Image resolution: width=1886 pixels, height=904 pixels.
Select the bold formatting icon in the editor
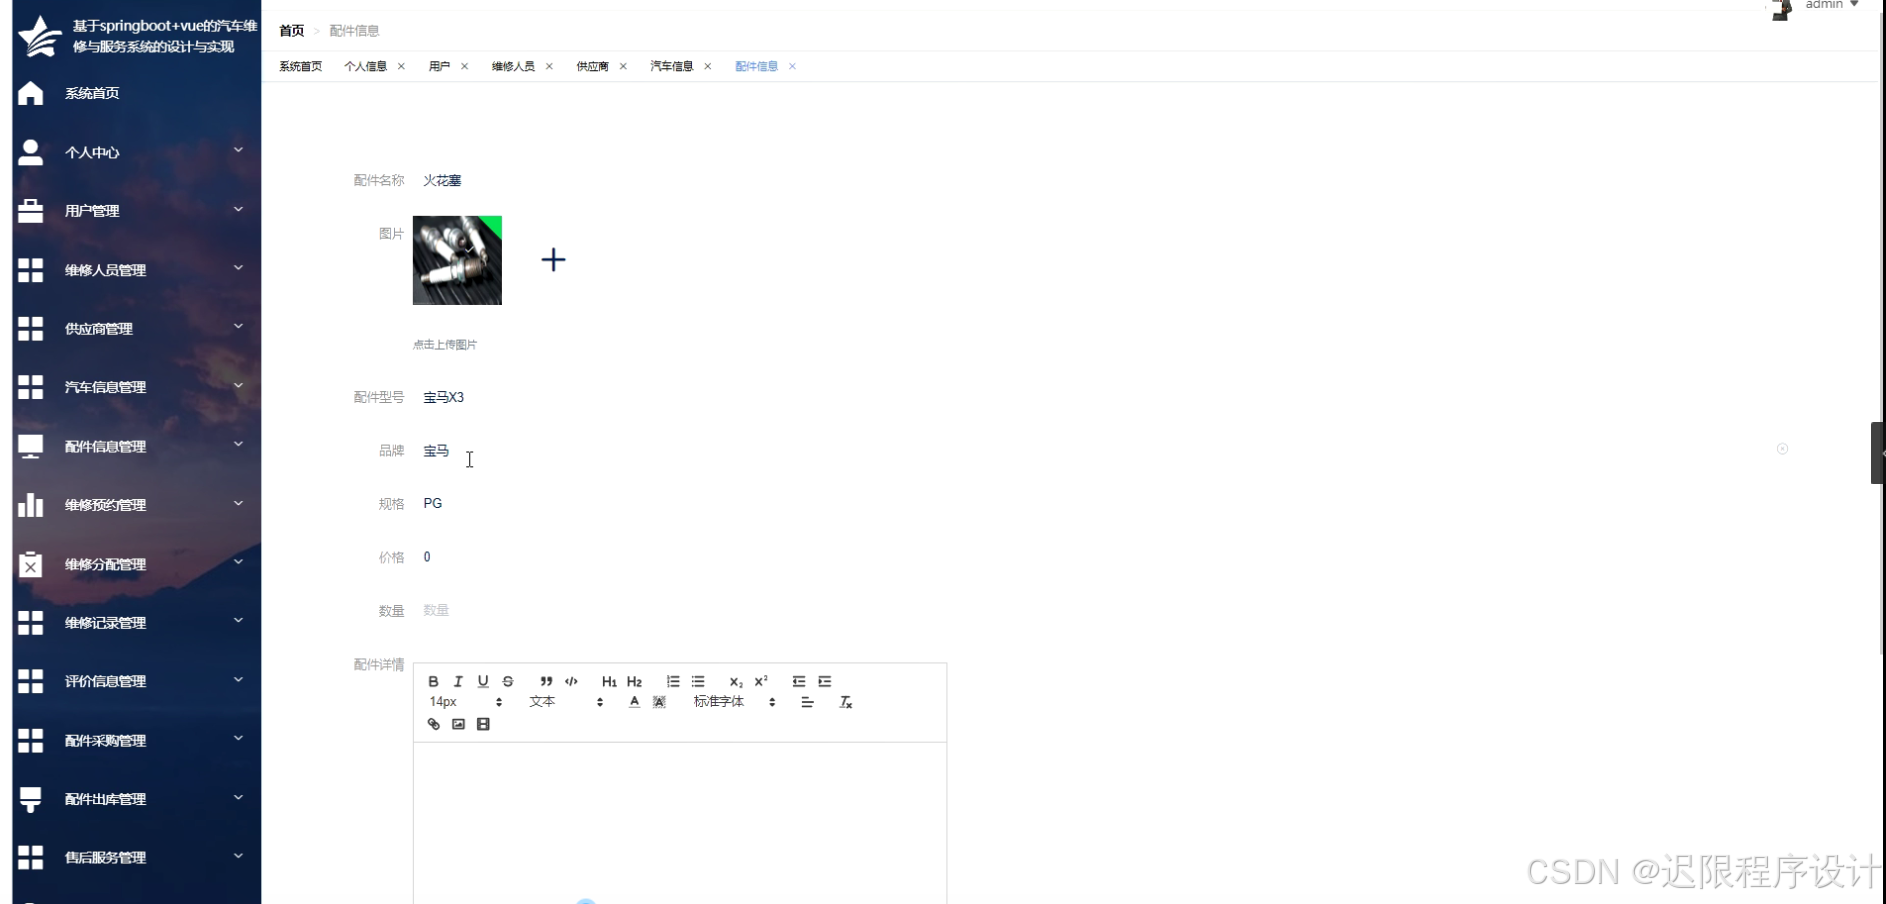(x=433, y=681)
